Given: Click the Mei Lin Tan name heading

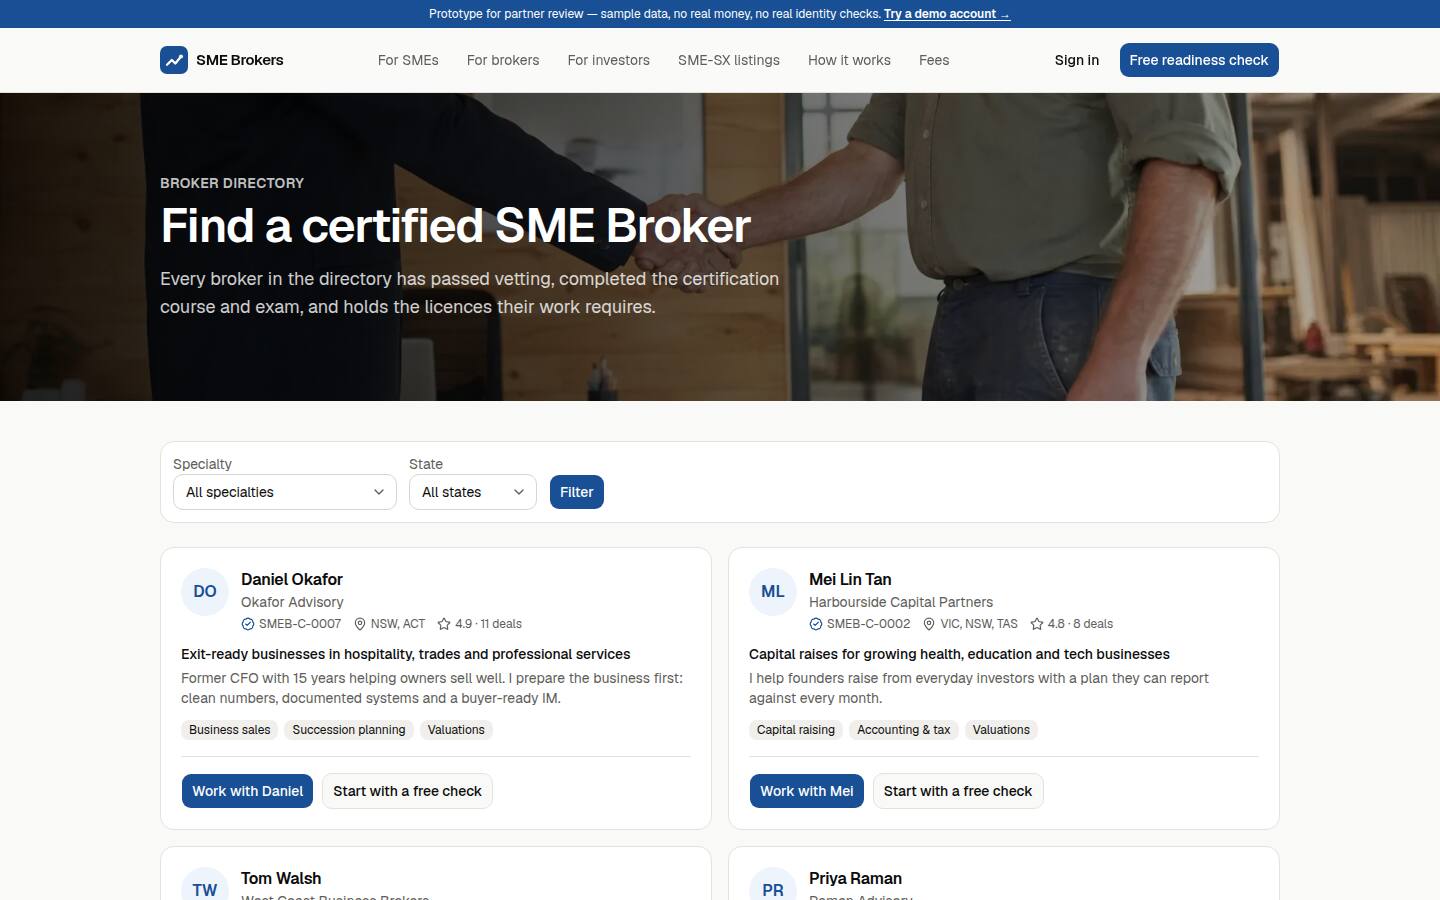Looking at the screenshot, I should click(x=850, y=579).
